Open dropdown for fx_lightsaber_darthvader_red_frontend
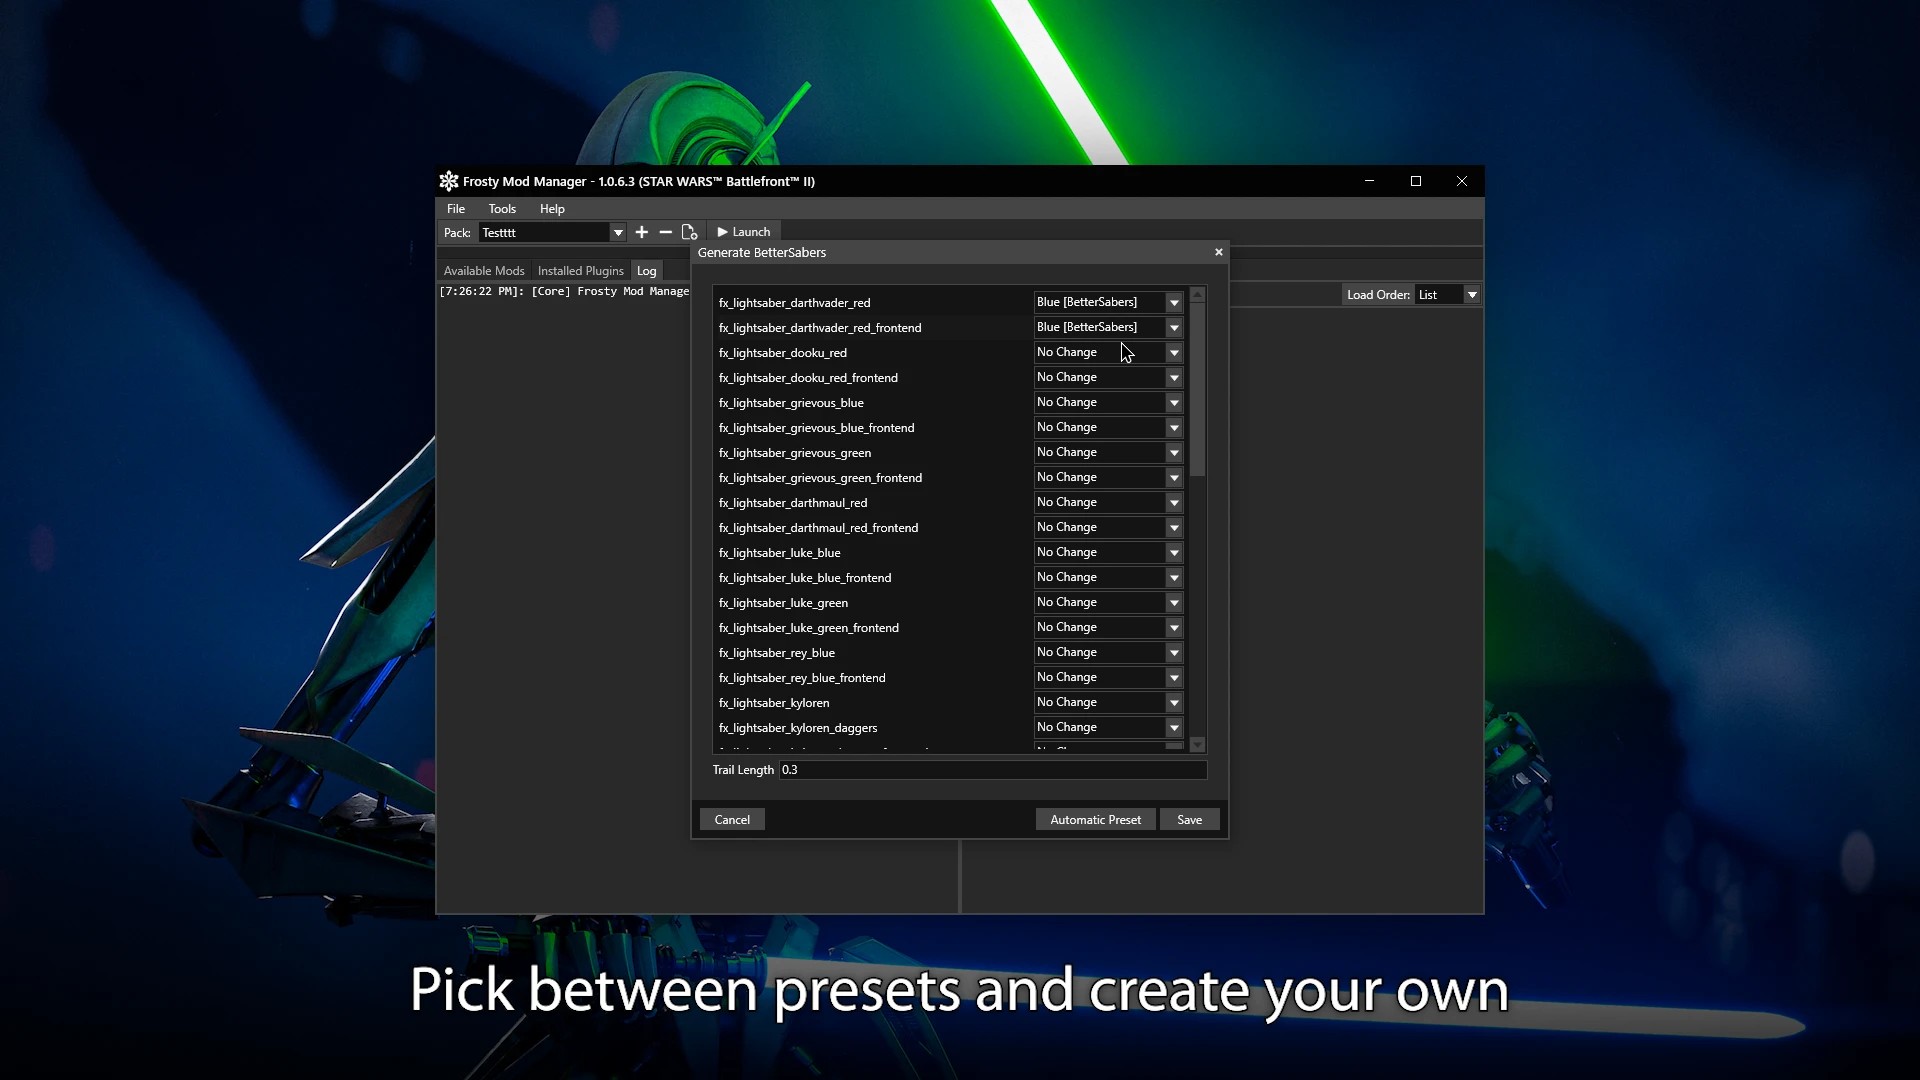 point(1108,327)
